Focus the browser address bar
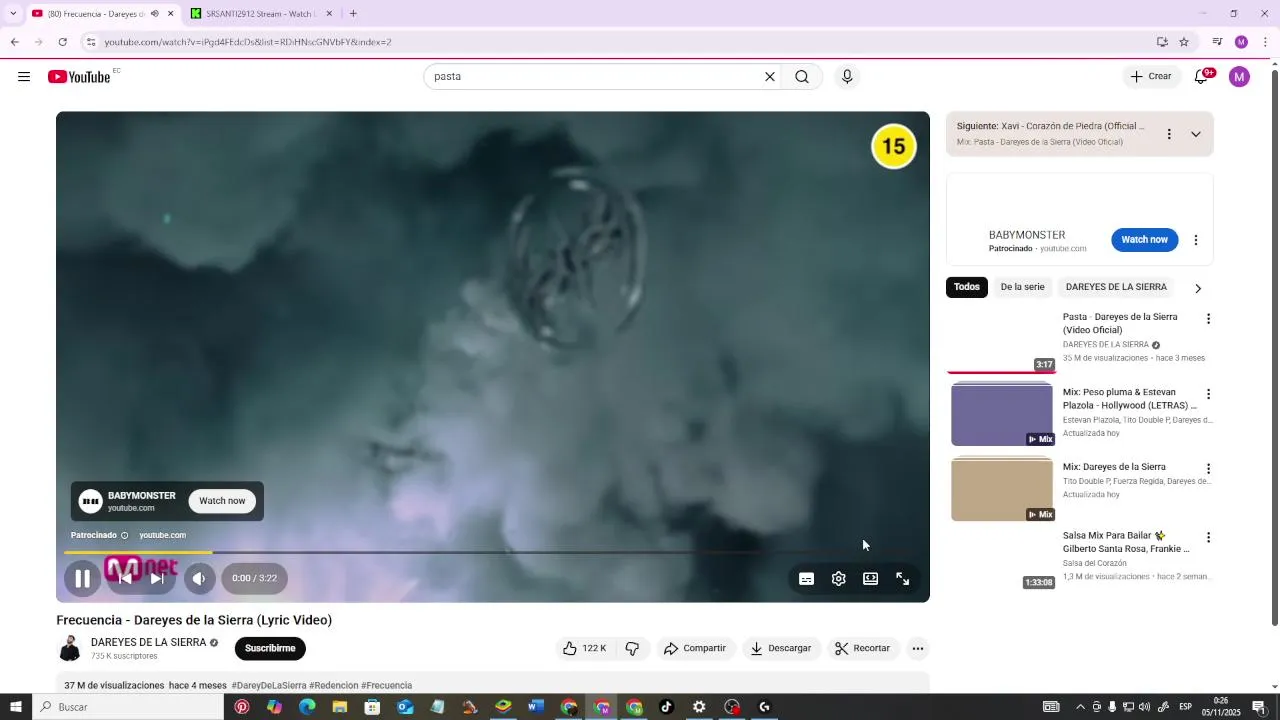Viewport: 1280px width, 720px height. click(620, 42)
